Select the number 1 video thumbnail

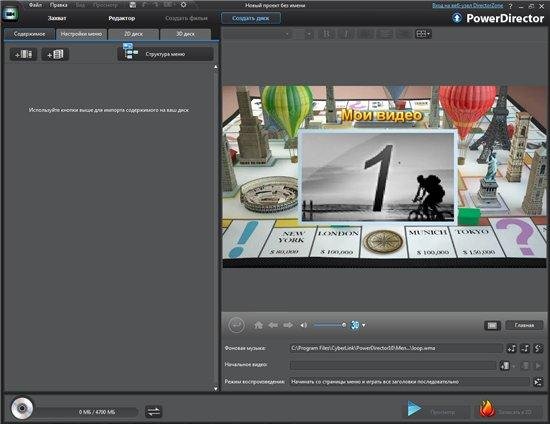pyautogui.click(x=378, y=176)
